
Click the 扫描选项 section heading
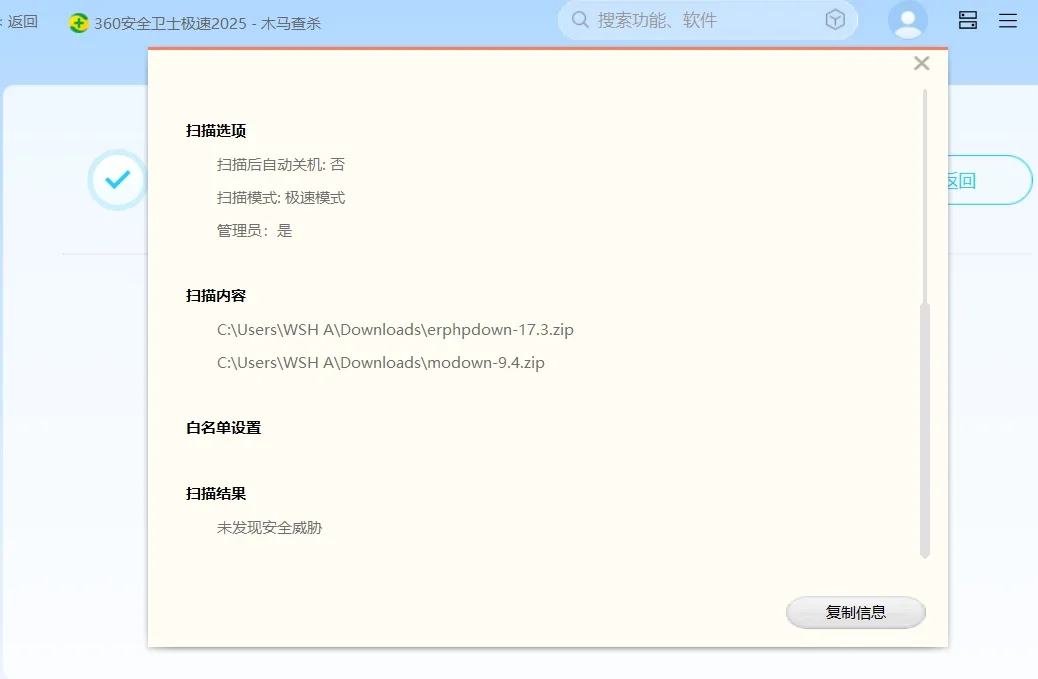coord(218,130)
